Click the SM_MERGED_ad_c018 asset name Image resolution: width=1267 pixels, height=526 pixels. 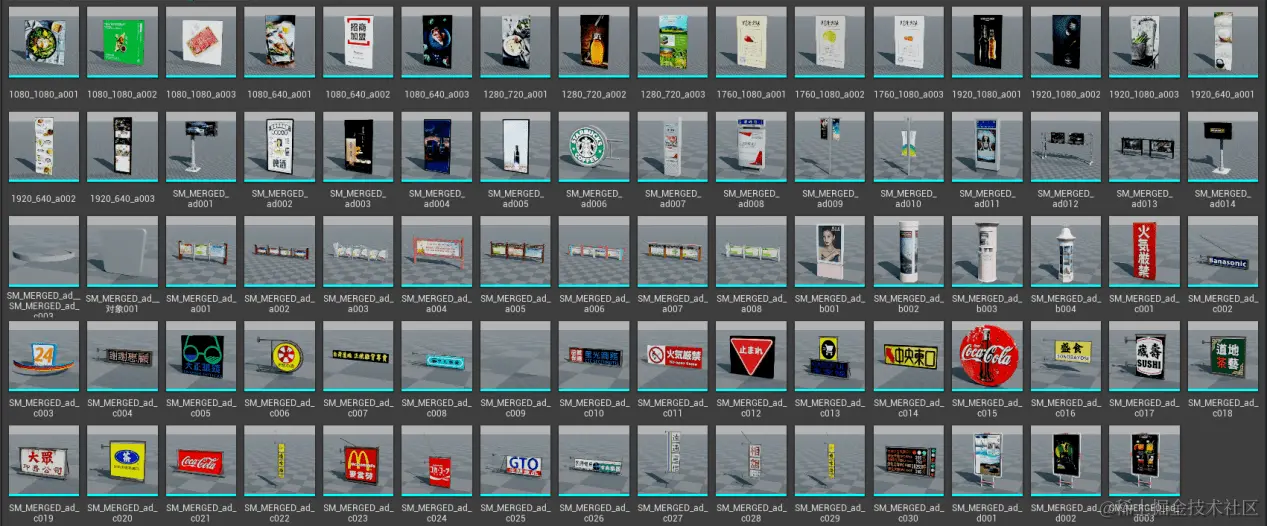(x=1223, y=408)
